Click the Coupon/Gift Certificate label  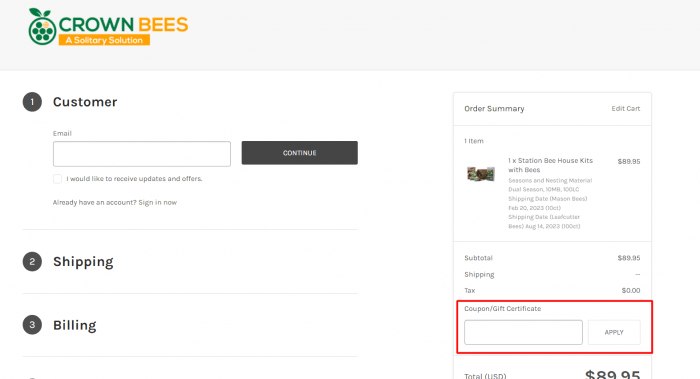pyautogui.click(x=503, y=308)
